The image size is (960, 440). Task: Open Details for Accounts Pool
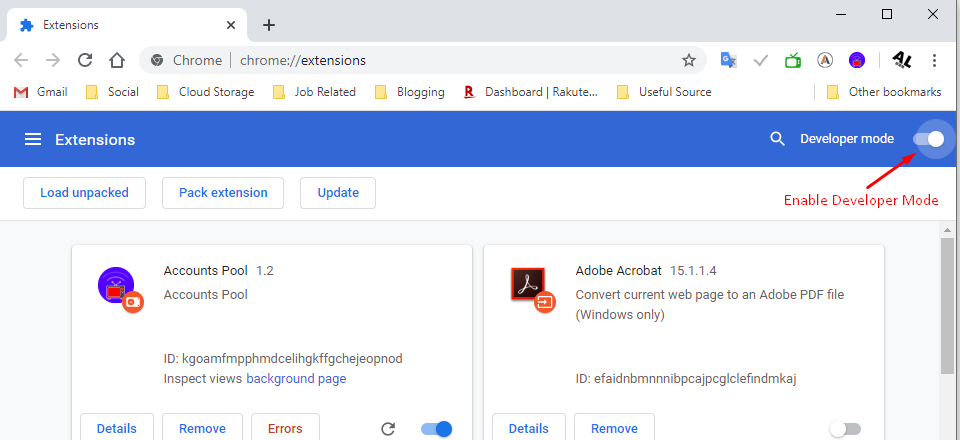[116, 428]
